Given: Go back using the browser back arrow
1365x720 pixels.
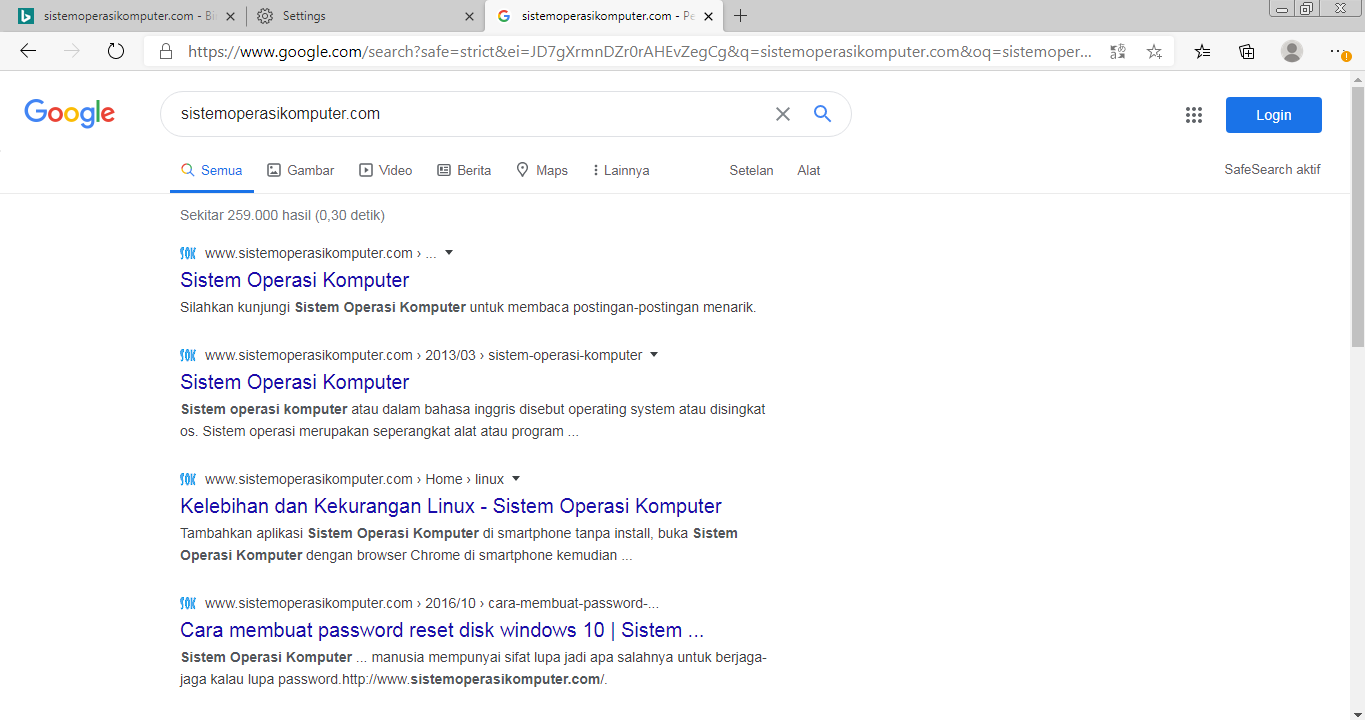Looking at the screenshot, I should pyautogui.click(x=28, y=52).
